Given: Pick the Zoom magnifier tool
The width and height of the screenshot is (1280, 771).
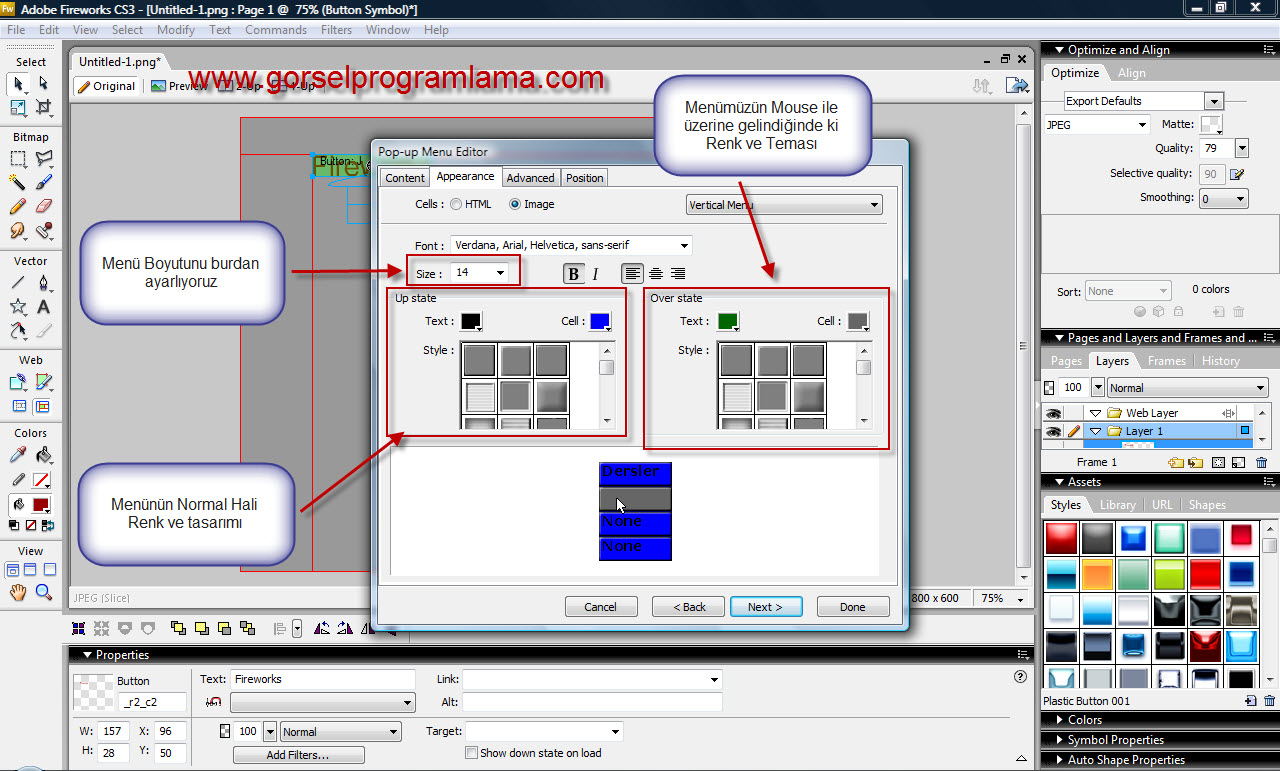Looking at the screenshot, I should click(43, 593).
